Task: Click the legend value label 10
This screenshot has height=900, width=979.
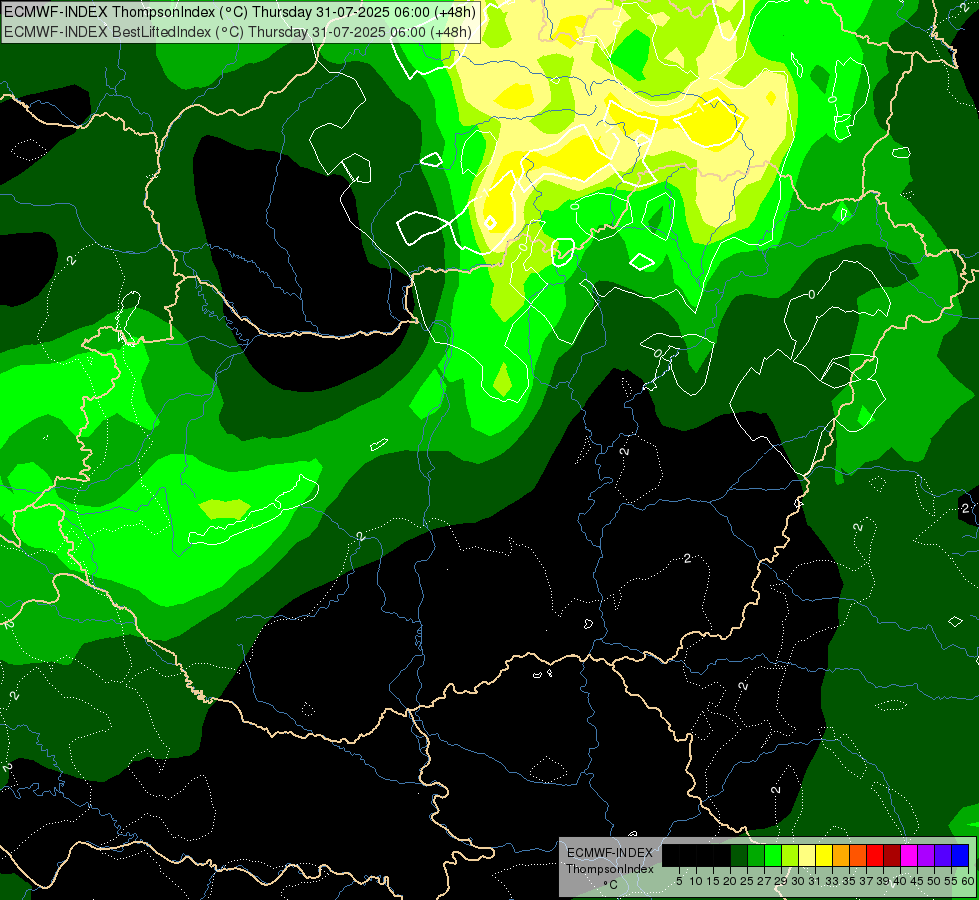Action: pyautogui.click(x=696, y=881)
